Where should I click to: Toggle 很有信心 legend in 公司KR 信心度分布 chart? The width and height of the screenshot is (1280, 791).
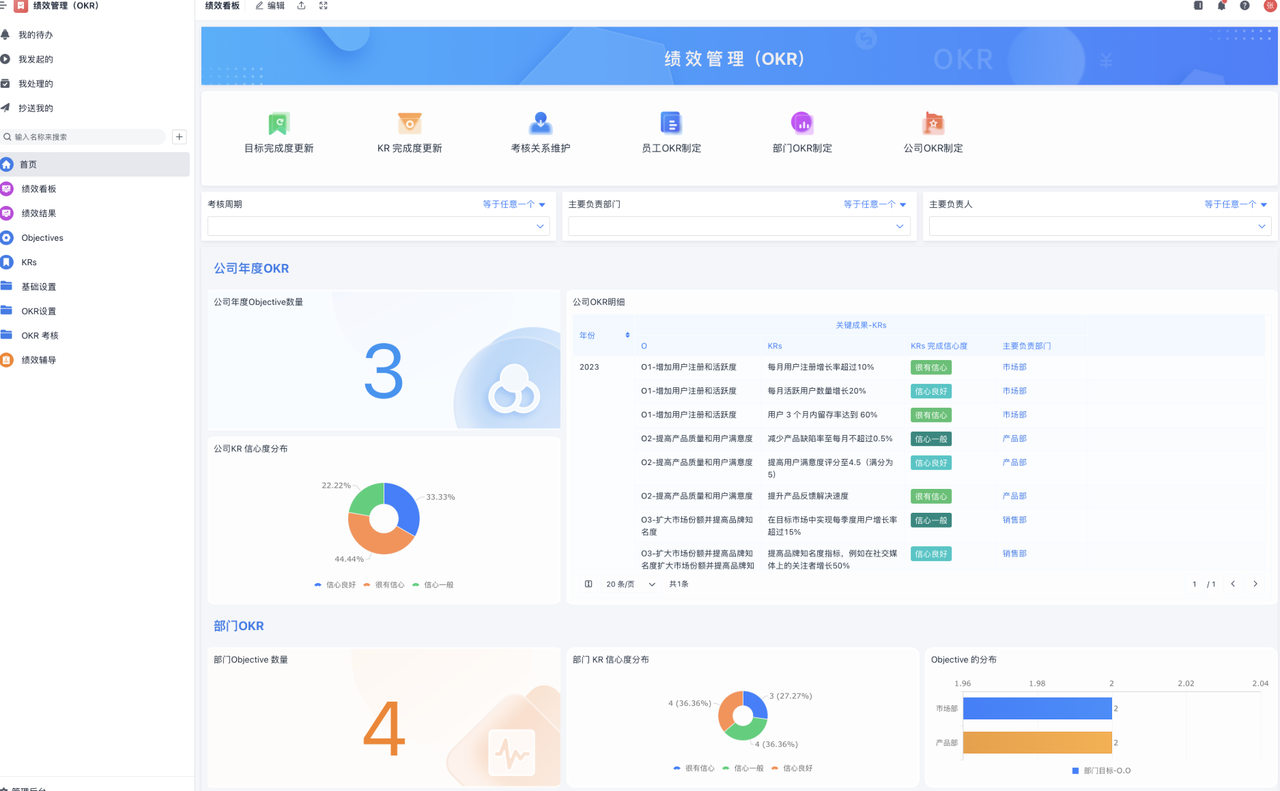(384, 585)
